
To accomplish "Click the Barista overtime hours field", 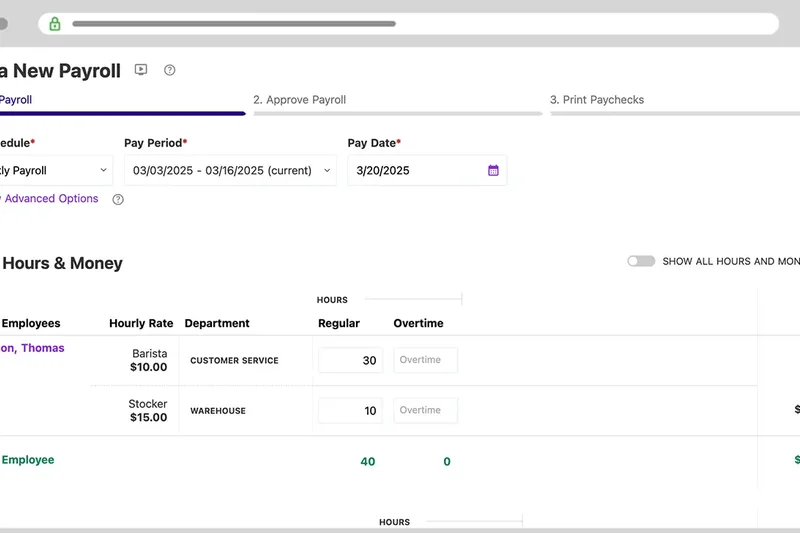I will coord(425,360).
